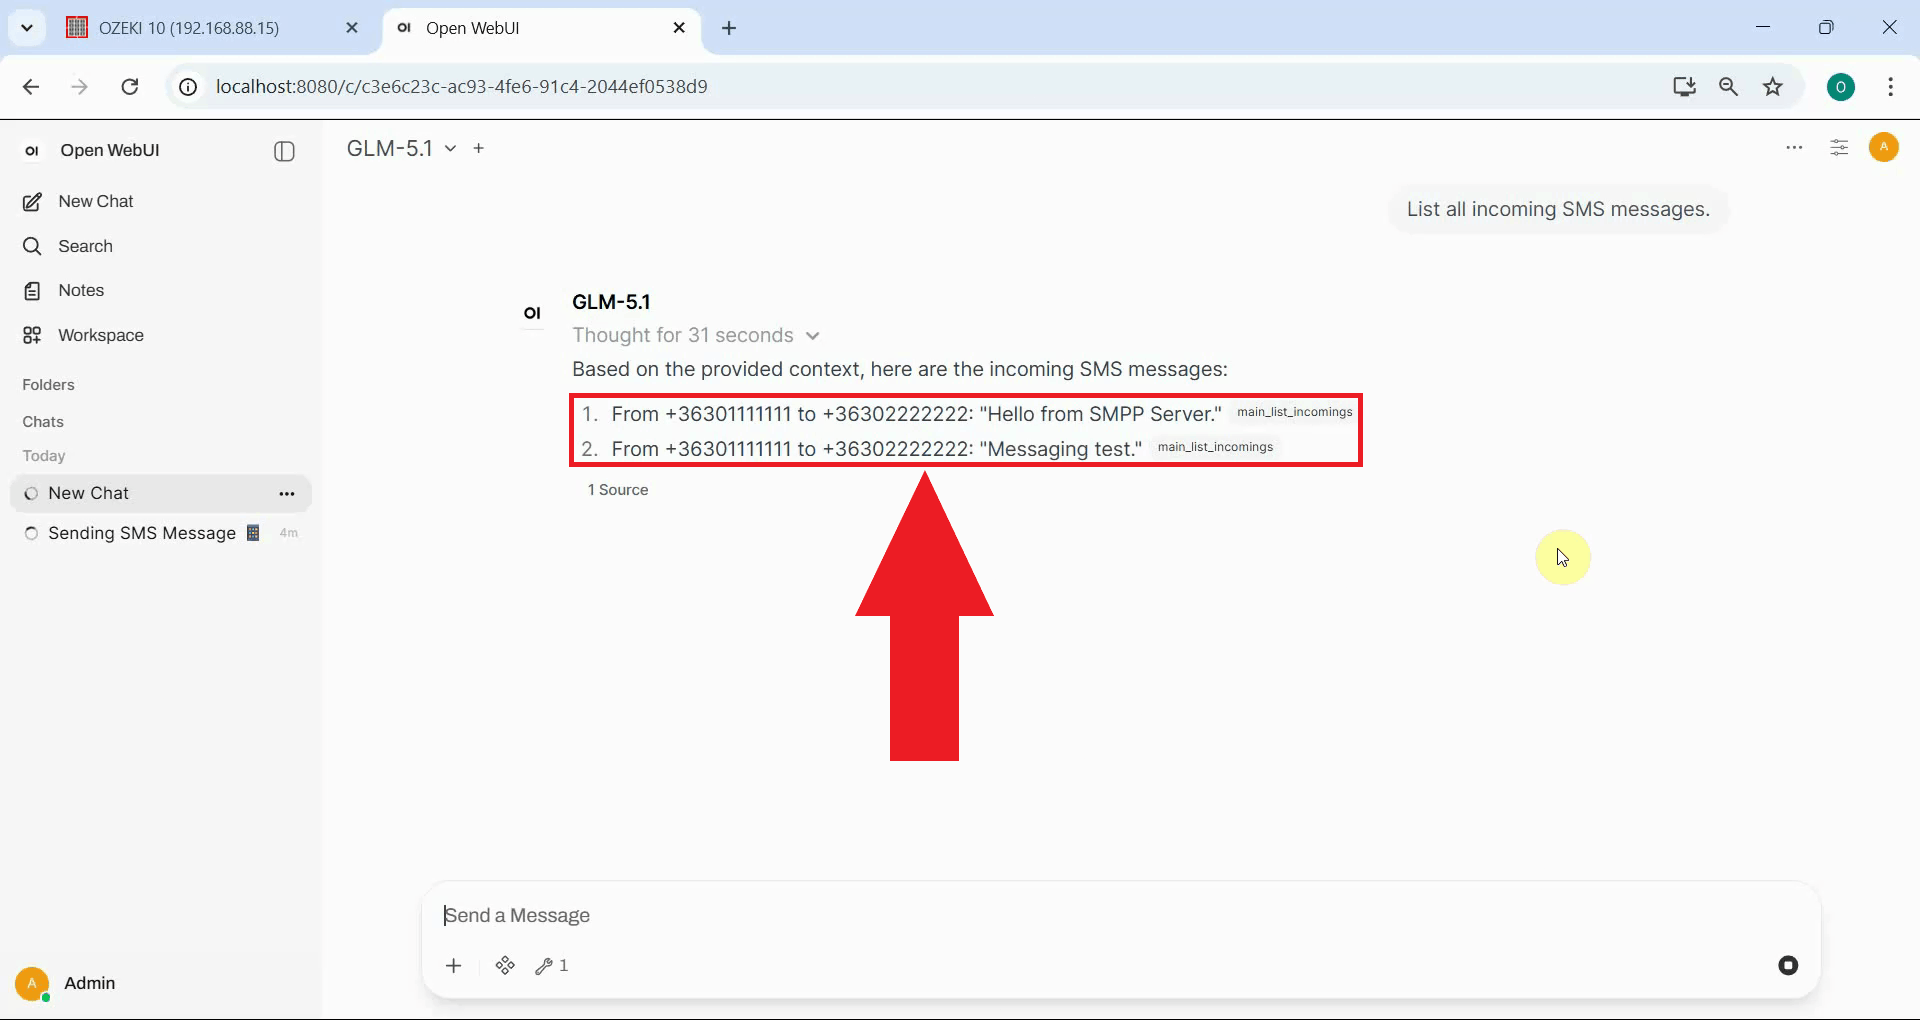The image size is (1920, 1020).
Task: Click Today label in sidebar
Action: coord(44,456)
